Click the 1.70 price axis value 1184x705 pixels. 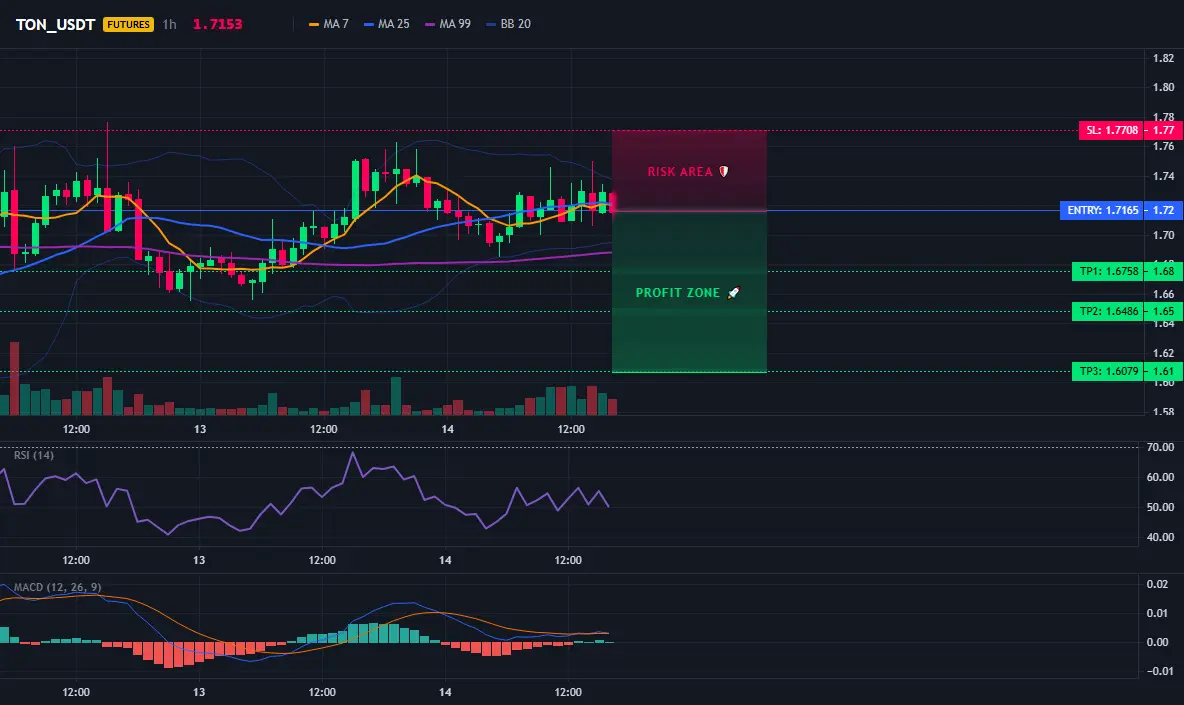[1163, 235]
